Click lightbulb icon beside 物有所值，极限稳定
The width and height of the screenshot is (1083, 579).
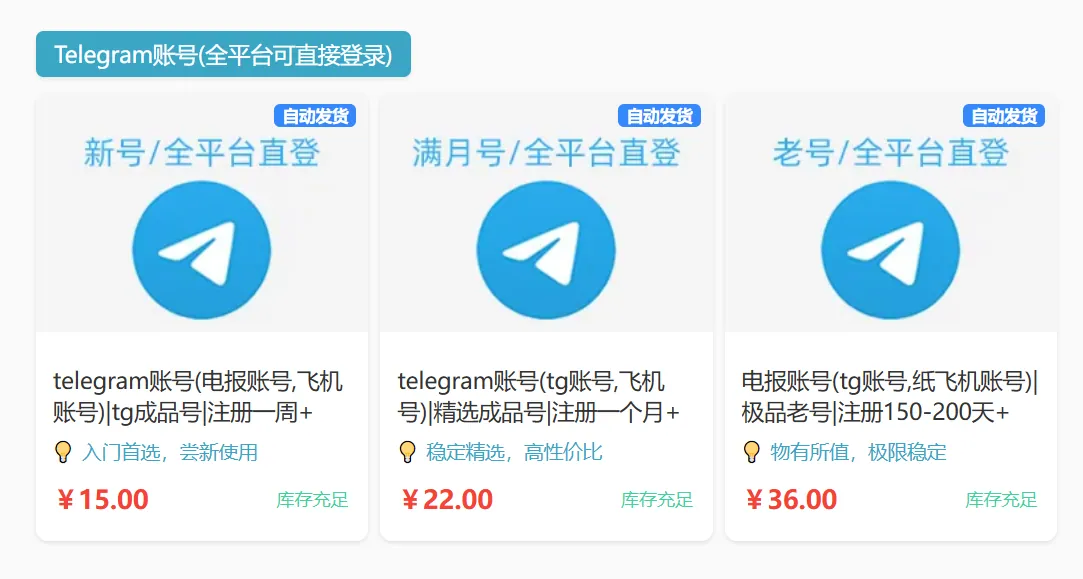click(752, 453)
